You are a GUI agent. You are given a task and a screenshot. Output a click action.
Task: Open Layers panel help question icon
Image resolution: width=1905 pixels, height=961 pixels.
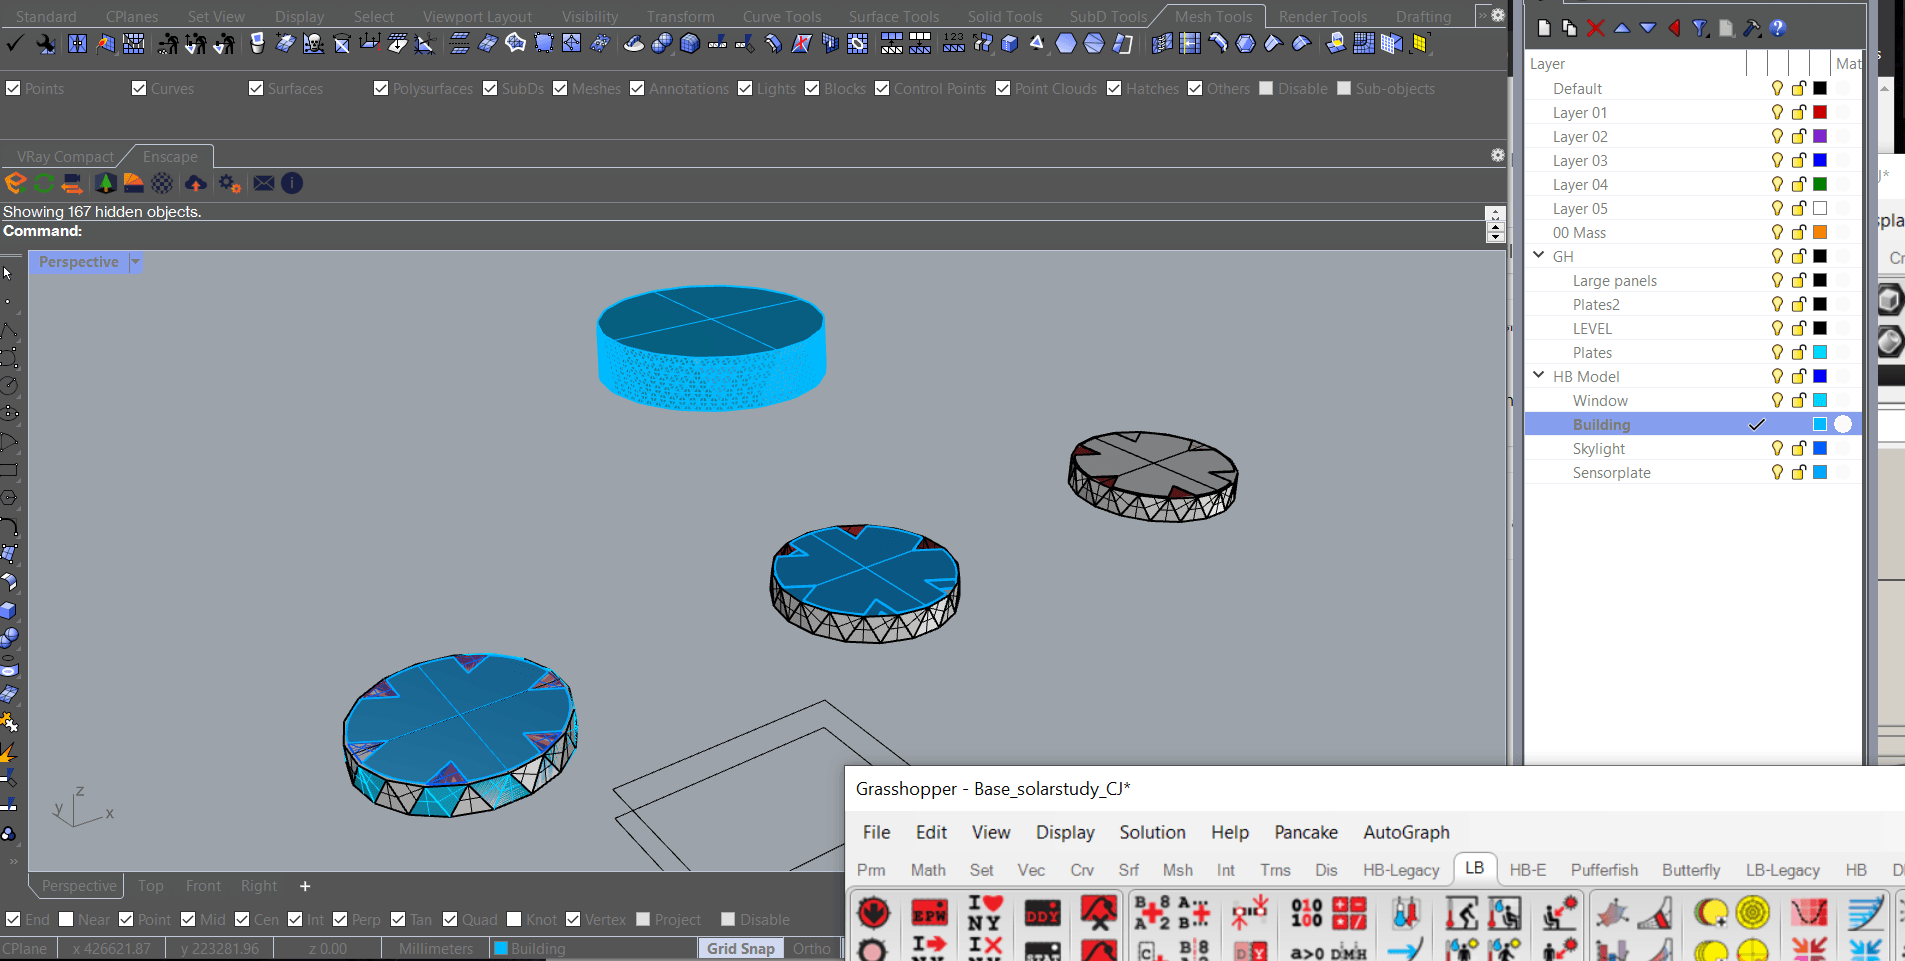click(1778, 28)
